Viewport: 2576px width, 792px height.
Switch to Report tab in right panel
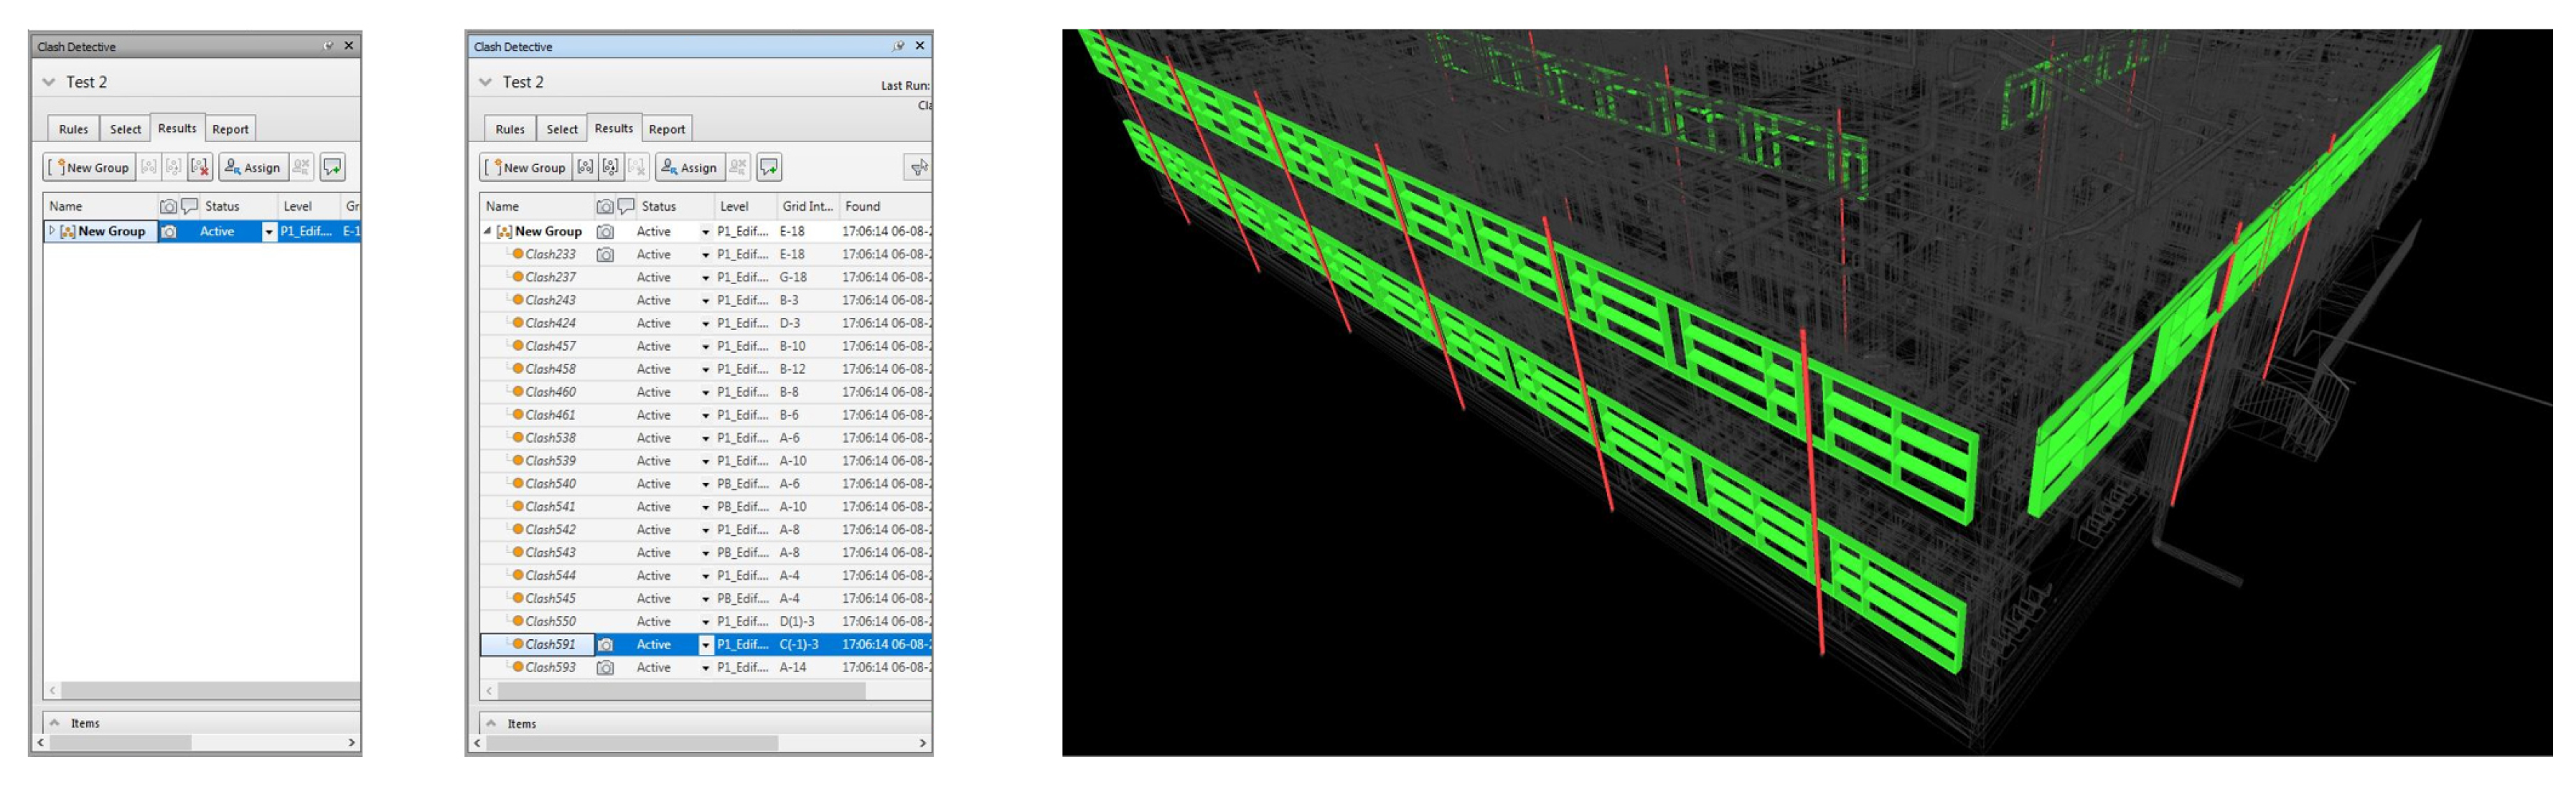(x=667, y=129)
